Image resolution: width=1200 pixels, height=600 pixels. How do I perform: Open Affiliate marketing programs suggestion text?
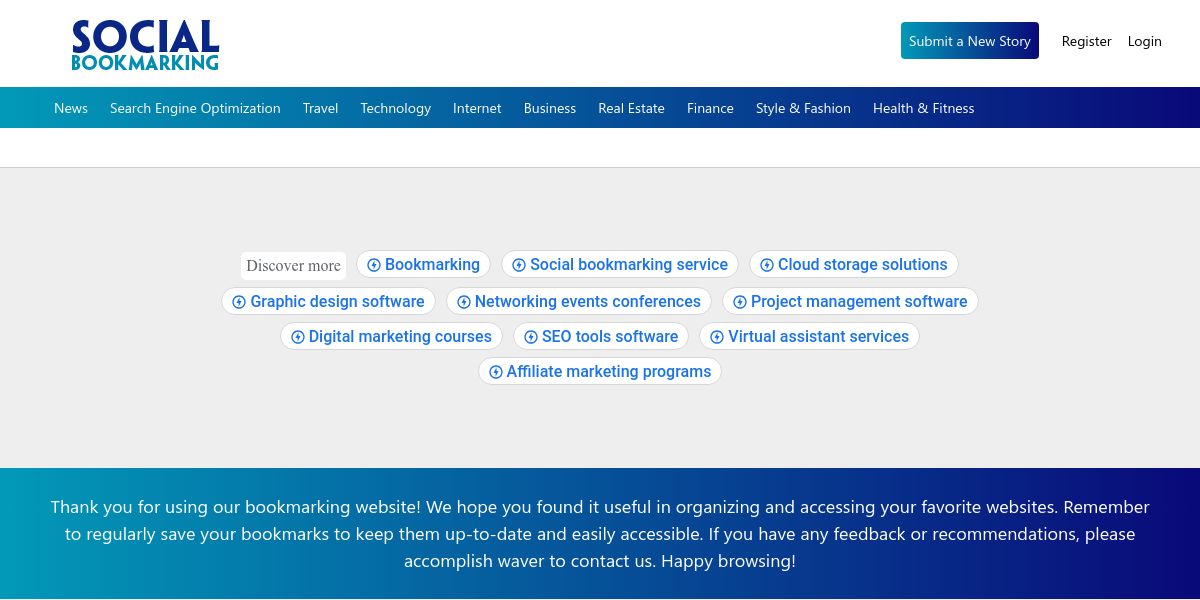[609, 372]
